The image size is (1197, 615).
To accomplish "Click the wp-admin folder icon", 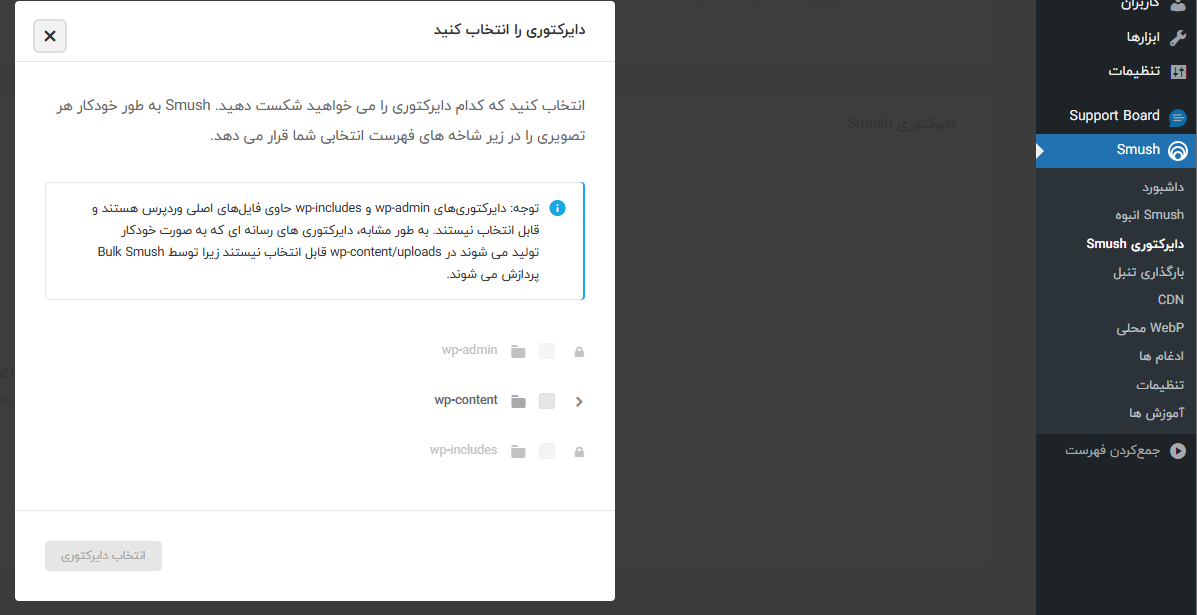I will click(x=519, y=352).
